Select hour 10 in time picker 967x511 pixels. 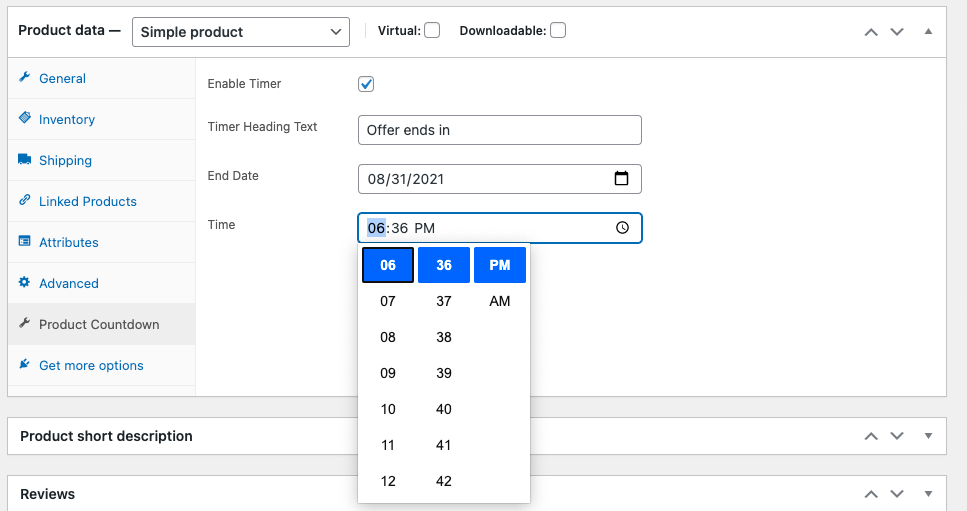coord(388,409)
